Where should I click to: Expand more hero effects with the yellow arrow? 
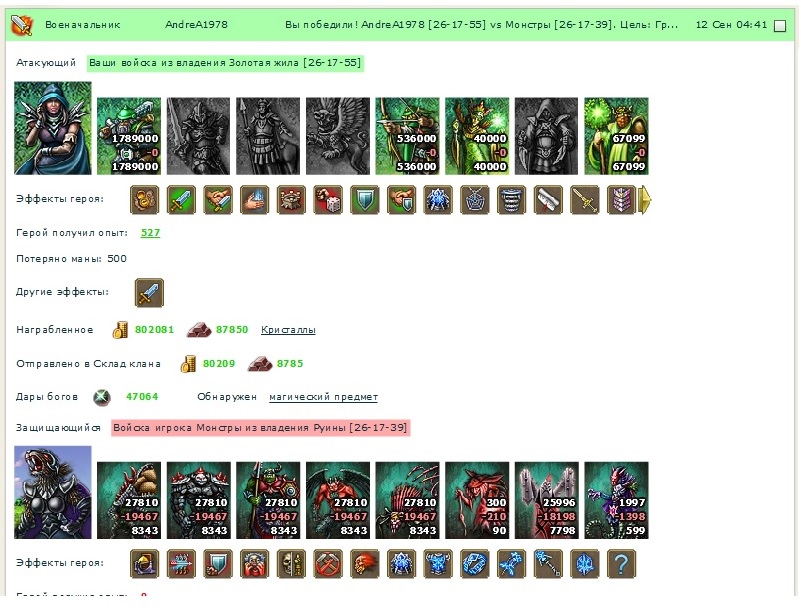[645, 200]
